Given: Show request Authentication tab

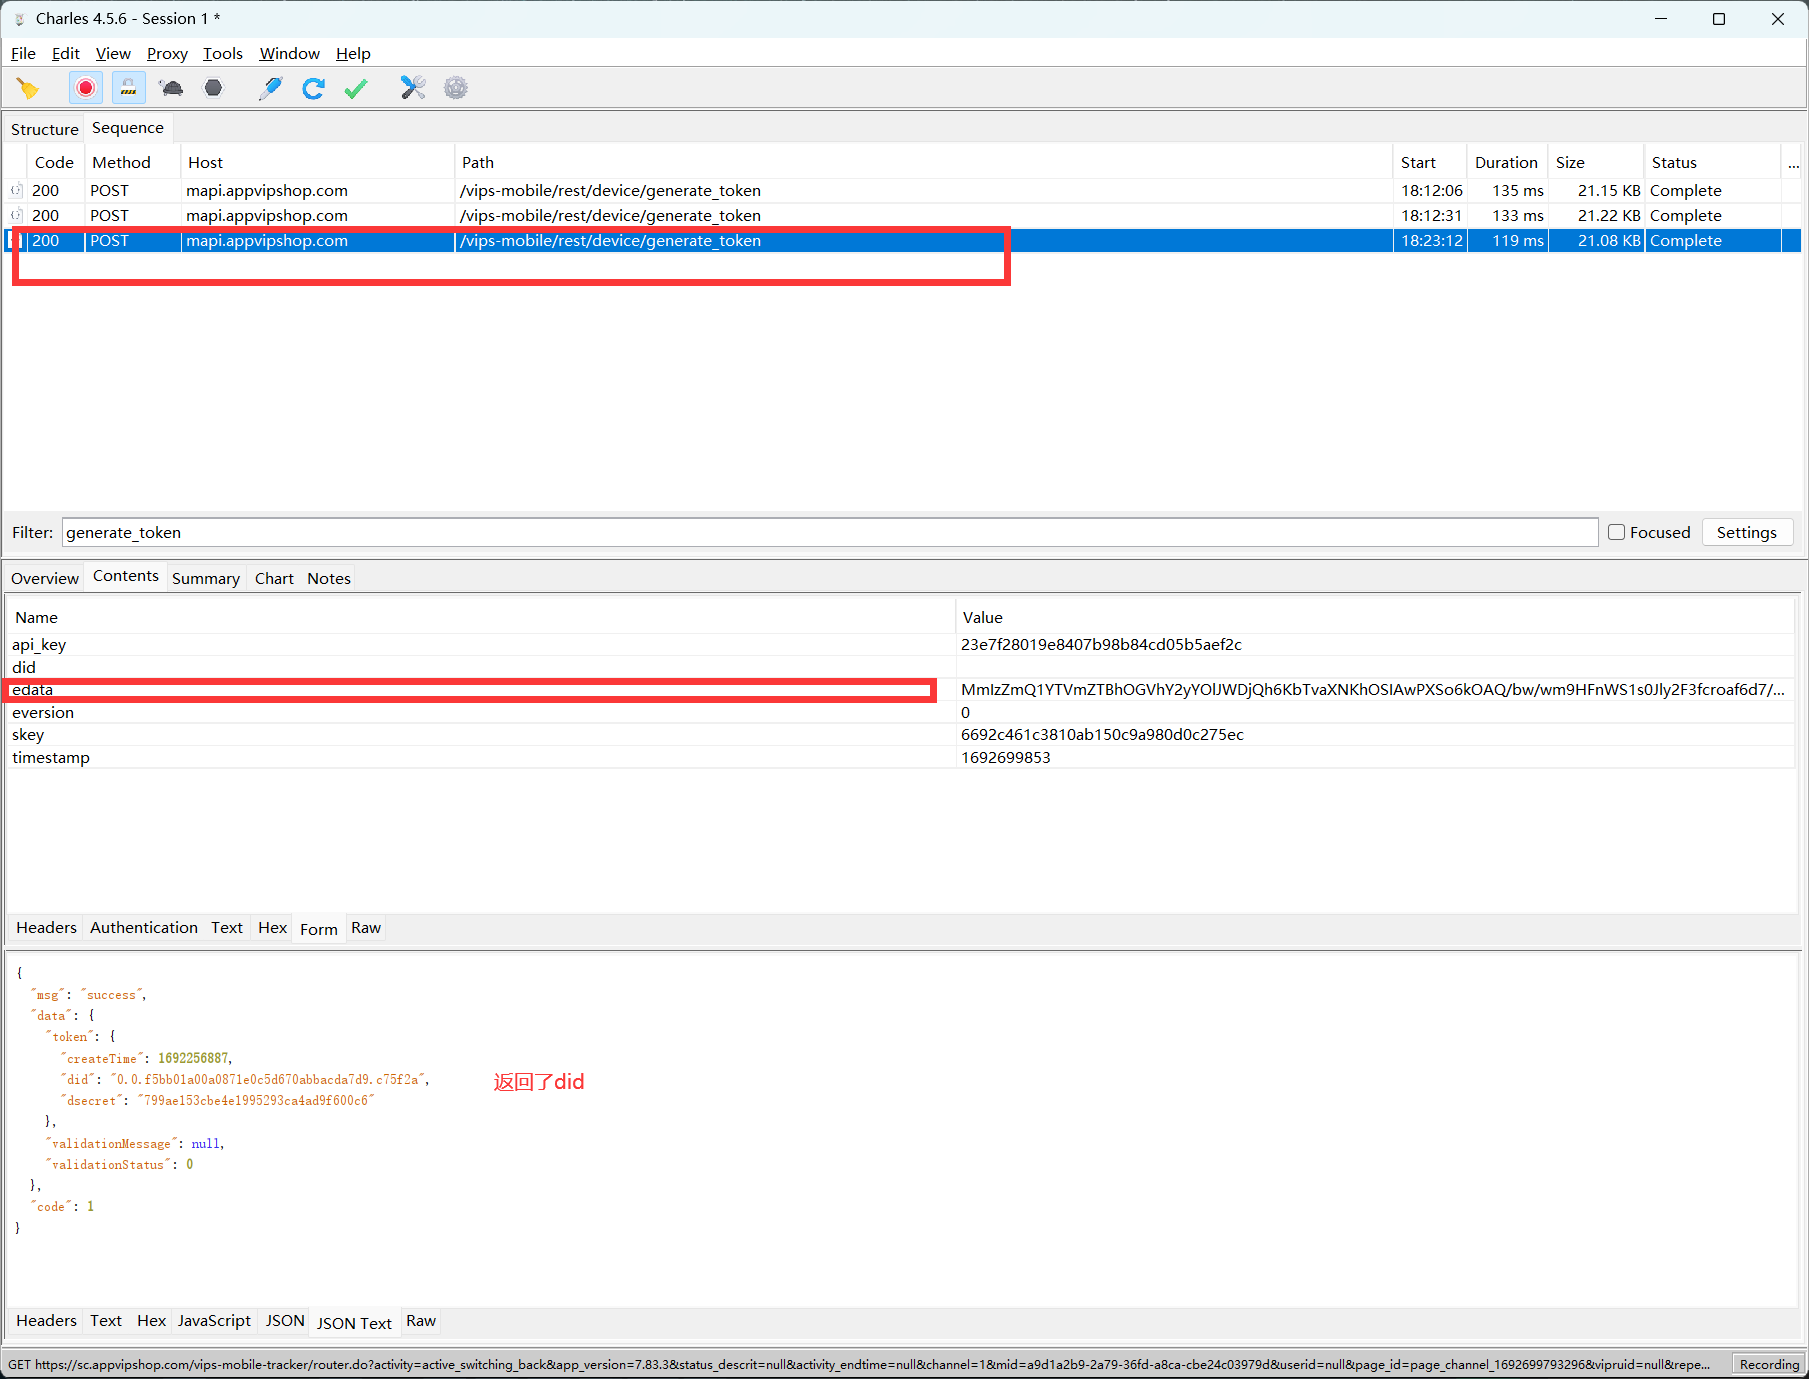Looking at the screenshot, I should [x=144, y=928].
